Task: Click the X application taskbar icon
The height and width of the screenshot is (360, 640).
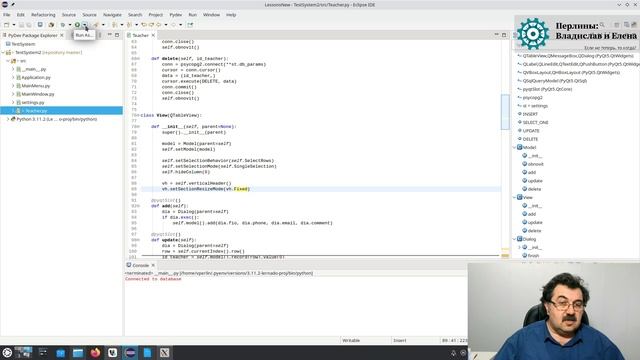Action: point(164,353)
